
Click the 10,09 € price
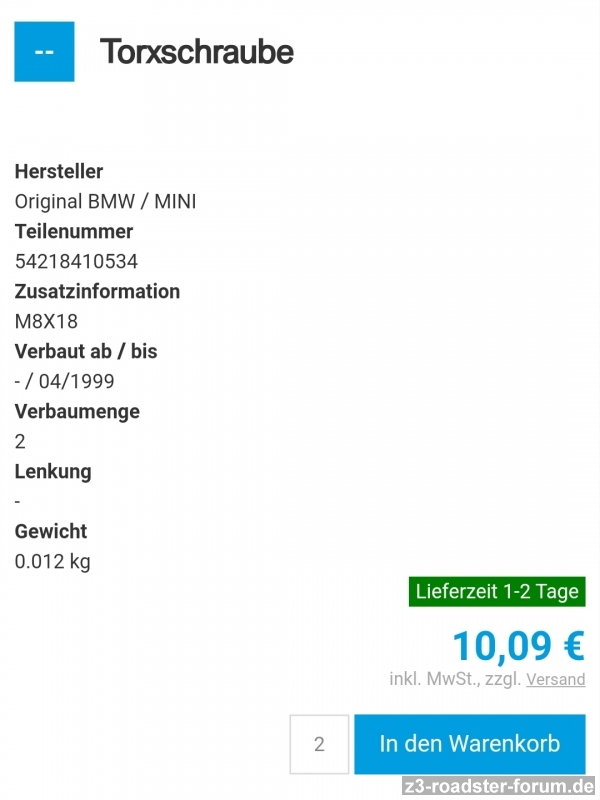[x=518, y=645]
